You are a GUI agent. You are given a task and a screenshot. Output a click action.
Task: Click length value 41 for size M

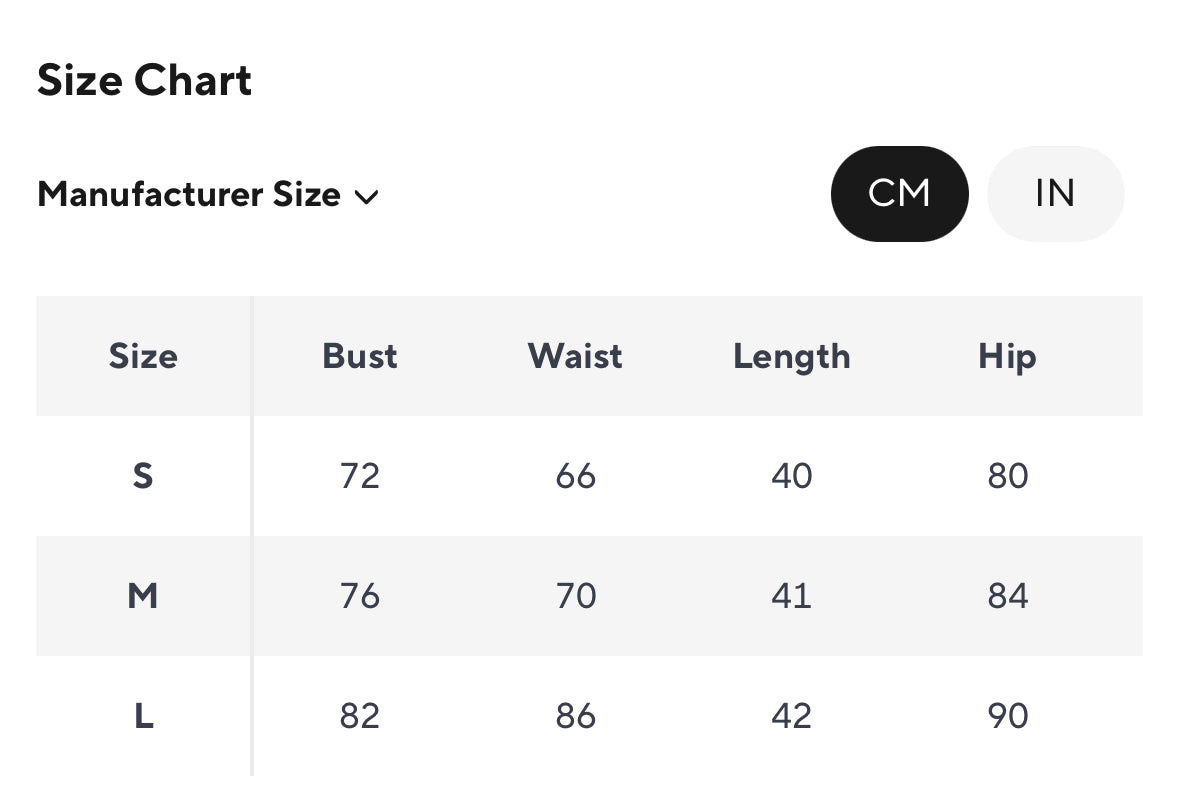(792, 596)
